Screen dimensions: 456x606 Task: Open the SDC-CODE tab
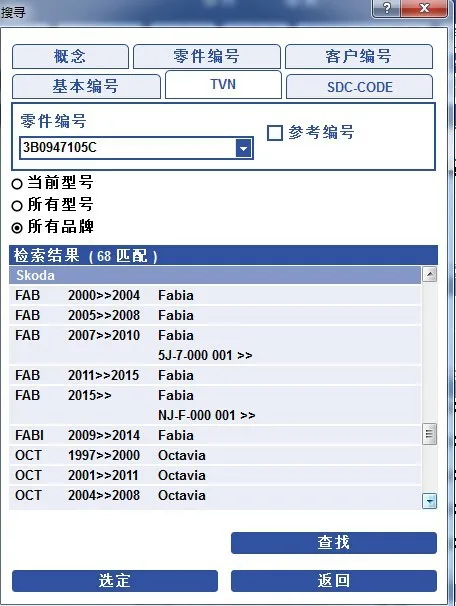tap(359, 87)
